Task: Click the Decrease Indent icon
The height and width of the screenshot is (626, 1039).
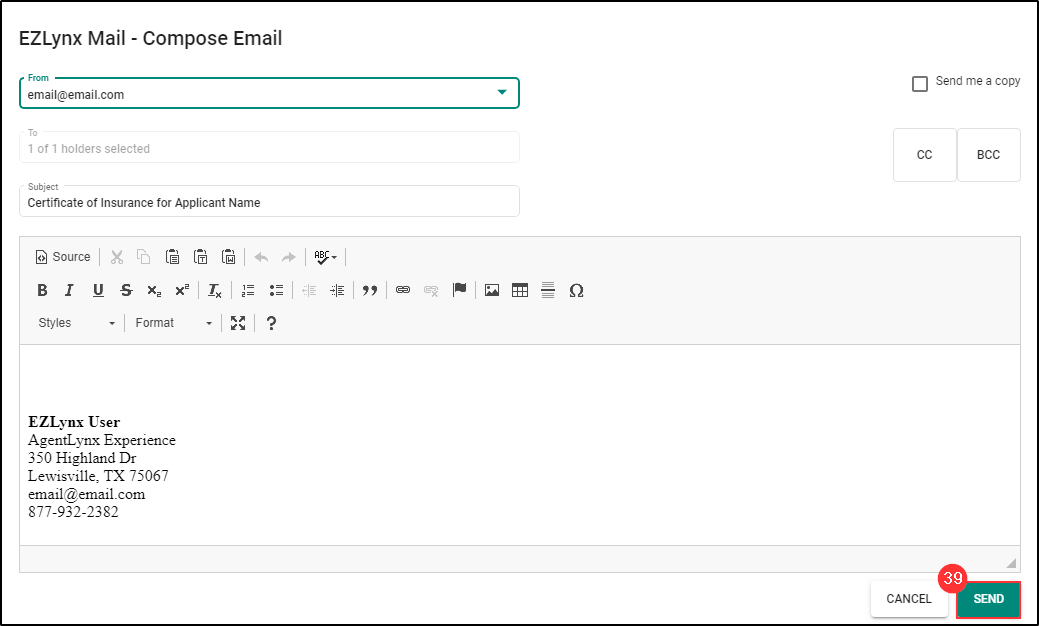Action: point(309,290)
